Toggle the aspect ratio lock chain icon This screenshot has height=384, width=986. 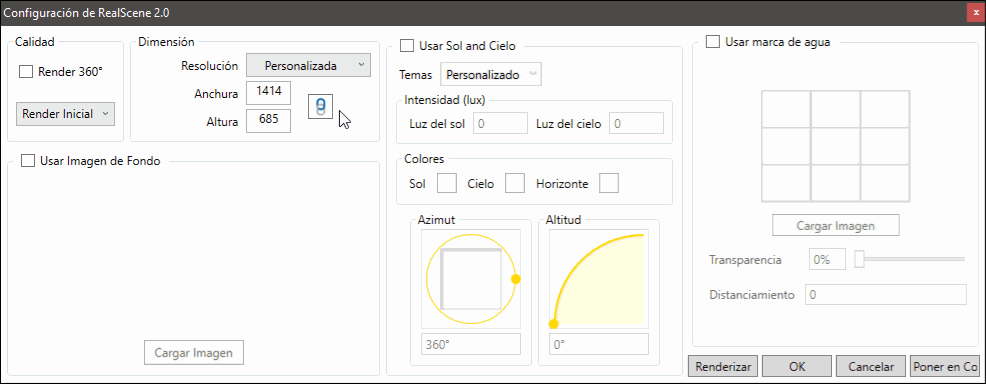click(x=320, y=106)
